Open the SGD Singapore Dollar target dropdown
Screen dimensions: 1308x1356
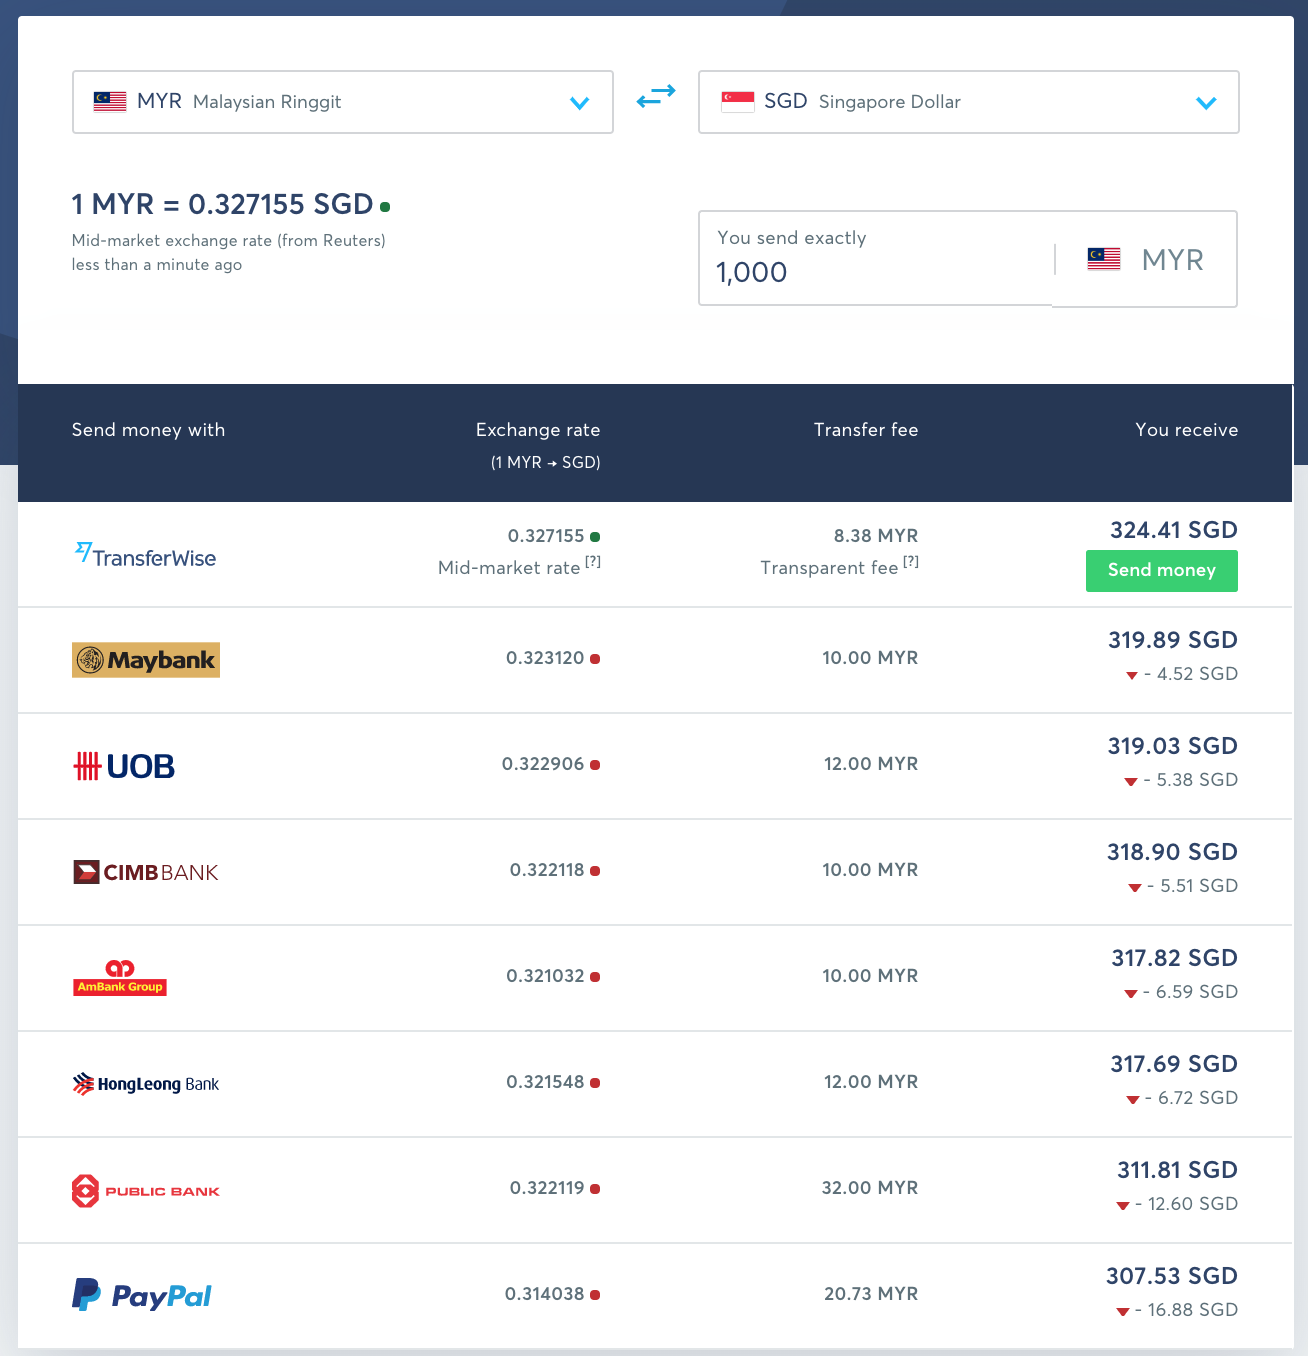(968, 102)
